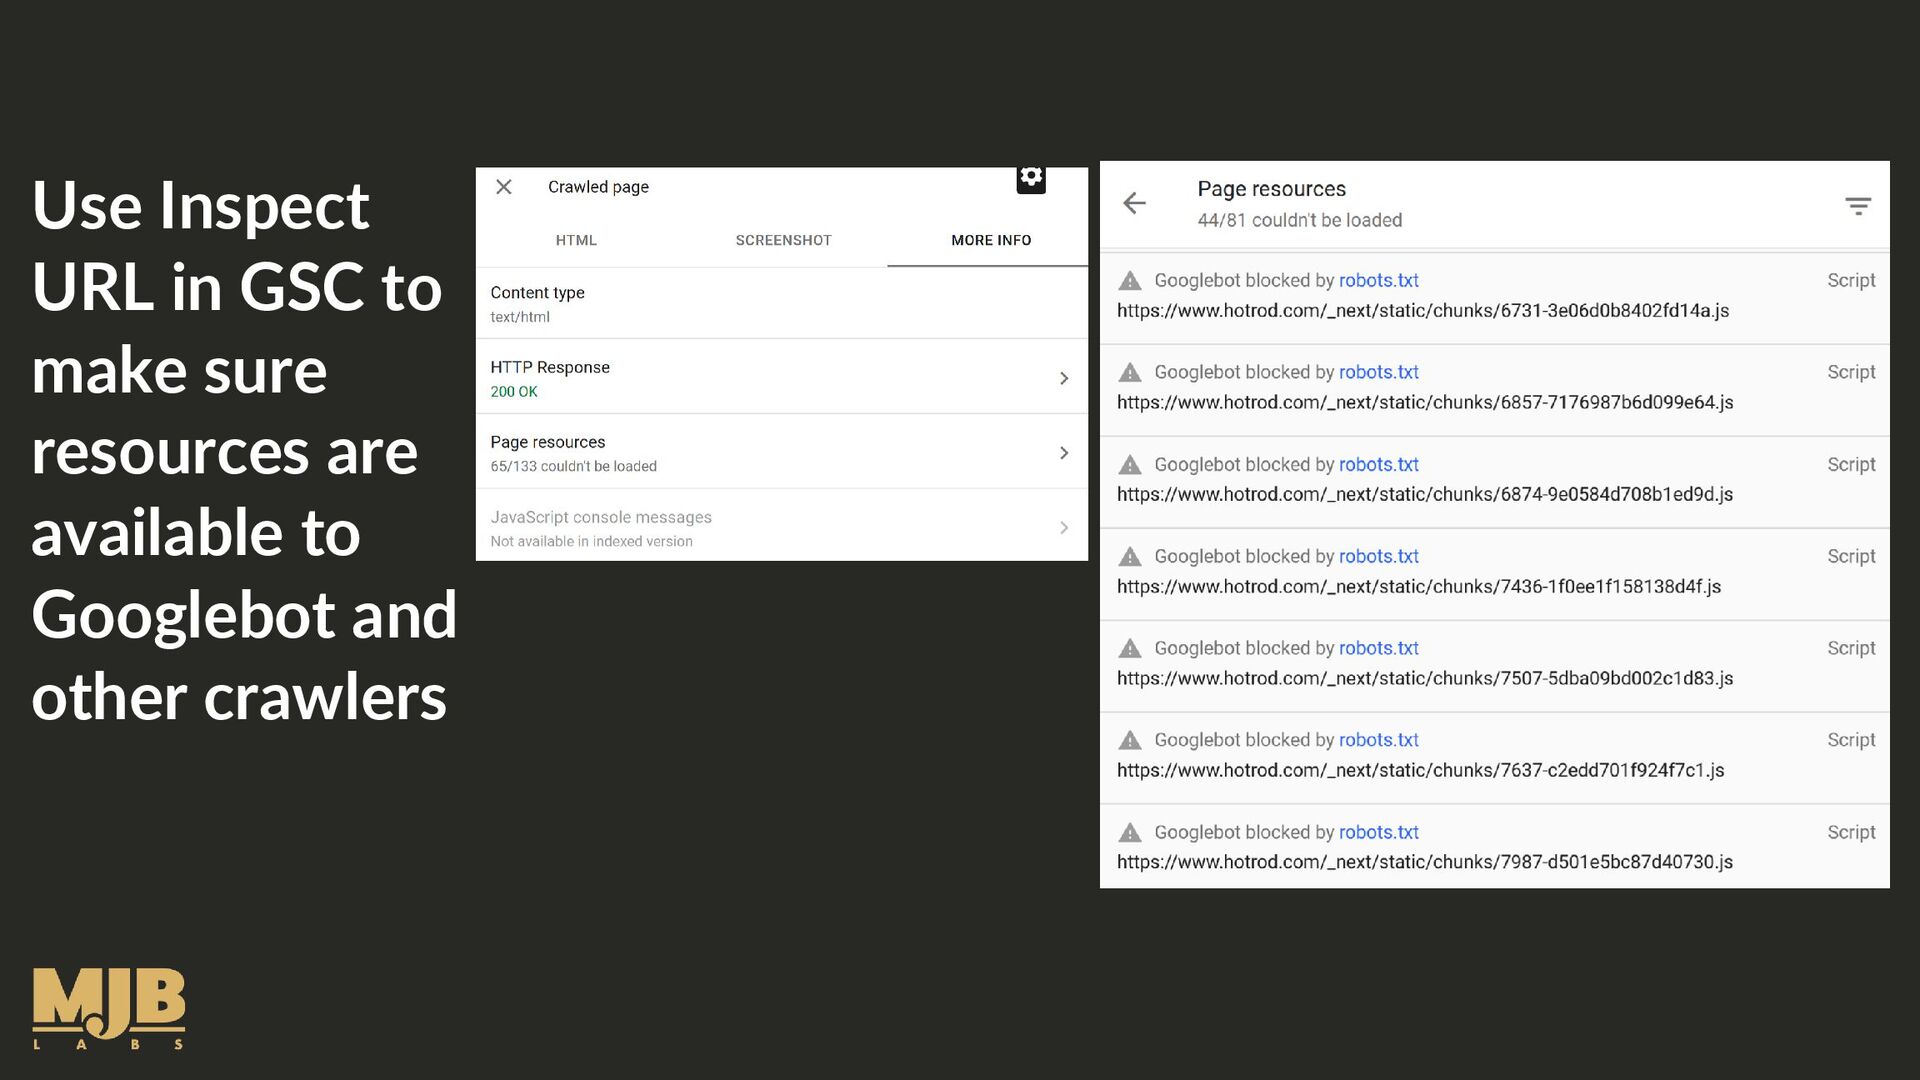1920x1080 pixels.
Task: Expand the Page resources row chevron
Action: [x=1064, y=453]
